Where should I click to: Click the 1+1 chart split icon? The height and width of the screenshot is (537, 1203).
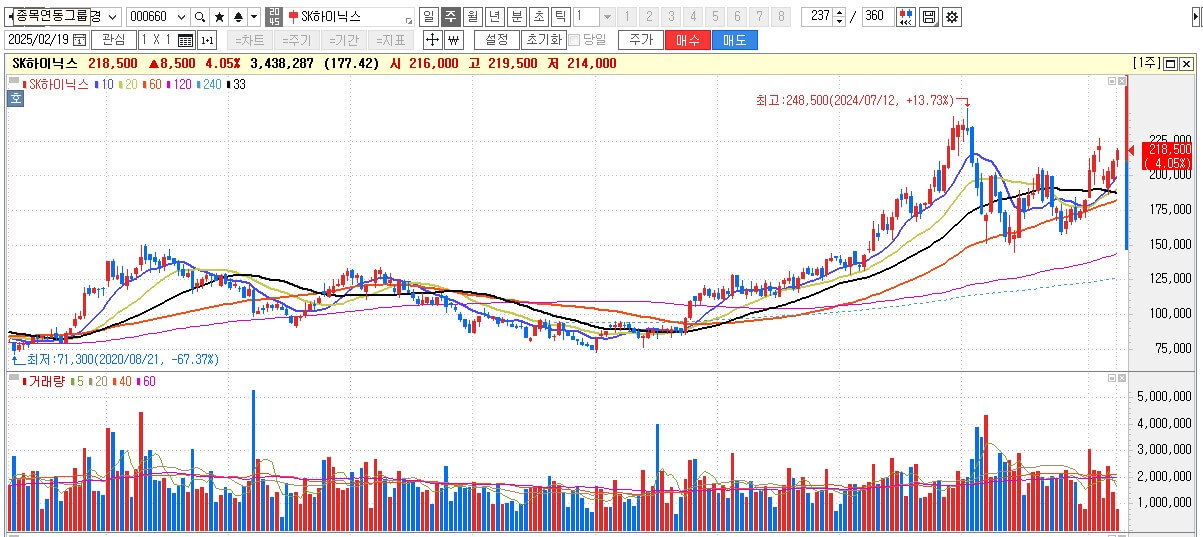pyautogui.click(x=207, y=41)
